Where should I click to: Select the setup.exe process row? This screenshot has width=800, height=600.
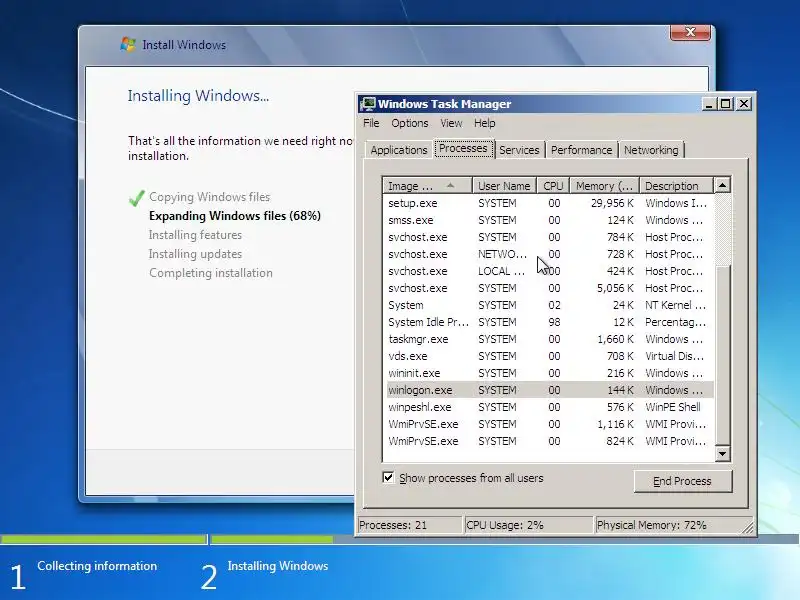click(548, 203)
